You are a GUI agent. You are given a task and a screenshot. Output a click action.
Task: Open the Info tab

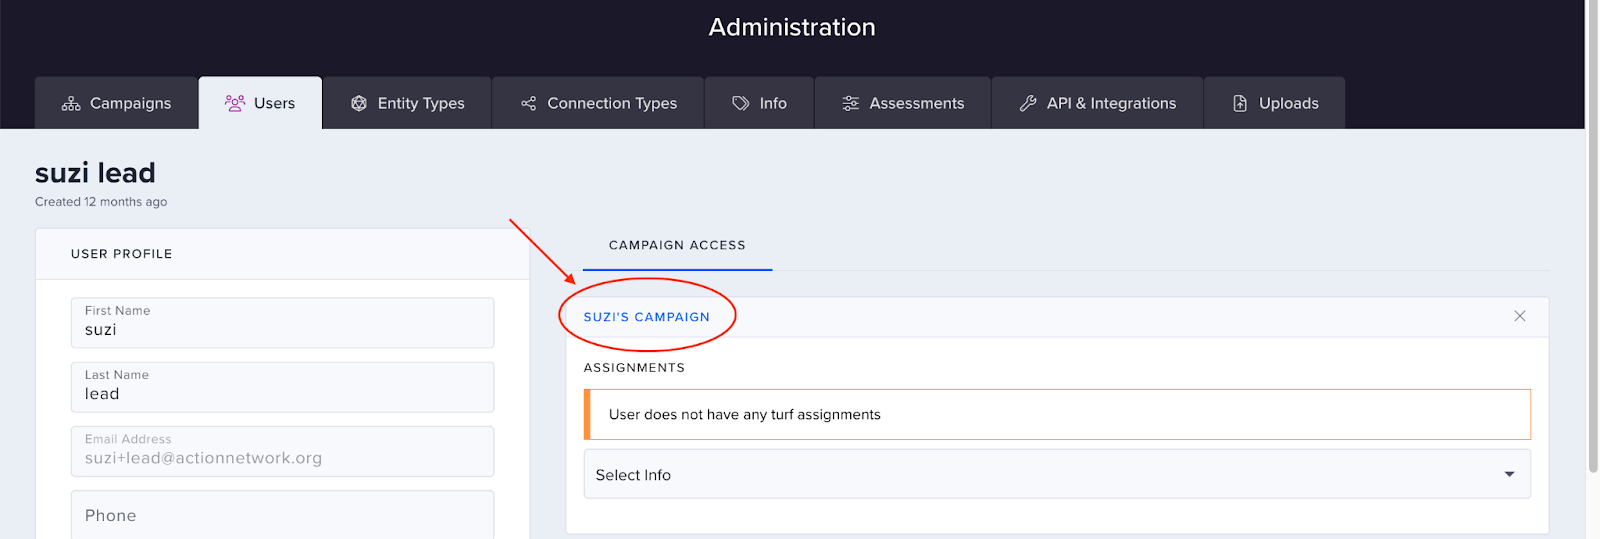tap(759, 103)
